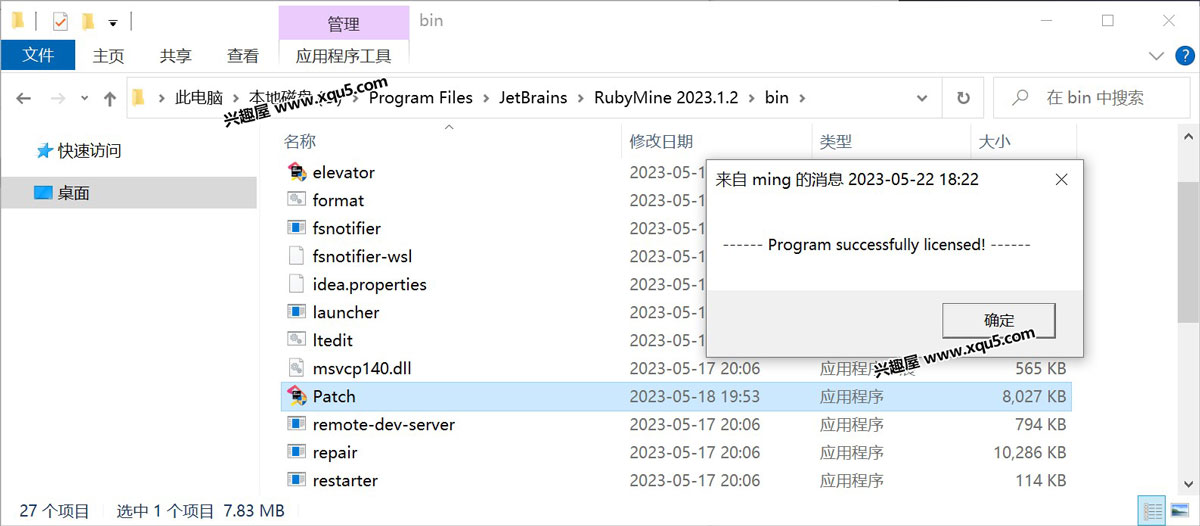The image size is (1200, 526).
Task: Click 此电脑 in the breadcrumb
Action: (x=199, y=98)
